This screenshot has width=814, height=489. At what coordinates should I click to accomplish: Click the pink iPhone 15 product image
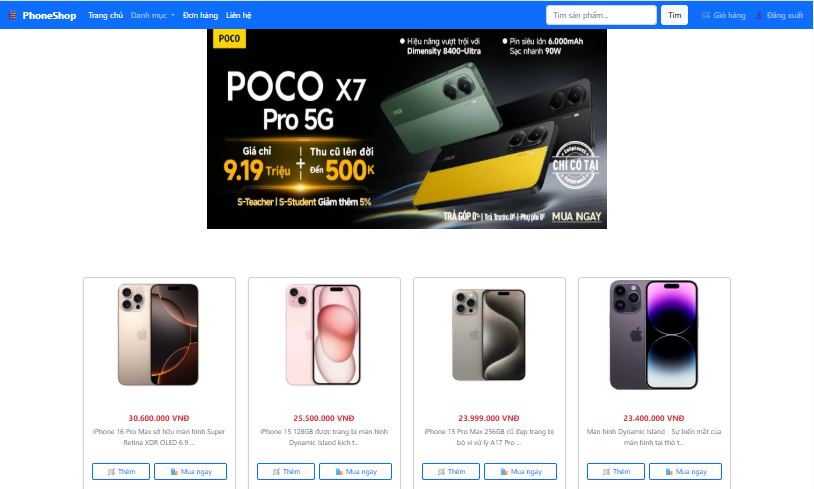point(324,335)
